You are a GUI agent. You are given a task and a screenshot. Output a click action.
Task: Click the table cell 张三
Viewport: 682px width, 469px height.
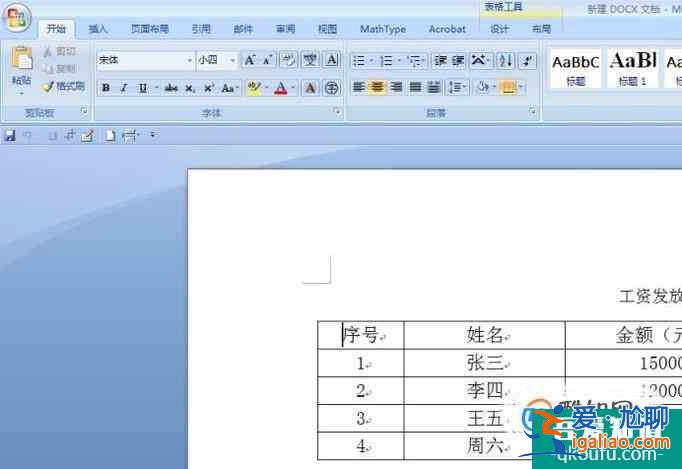coord(485,363)
